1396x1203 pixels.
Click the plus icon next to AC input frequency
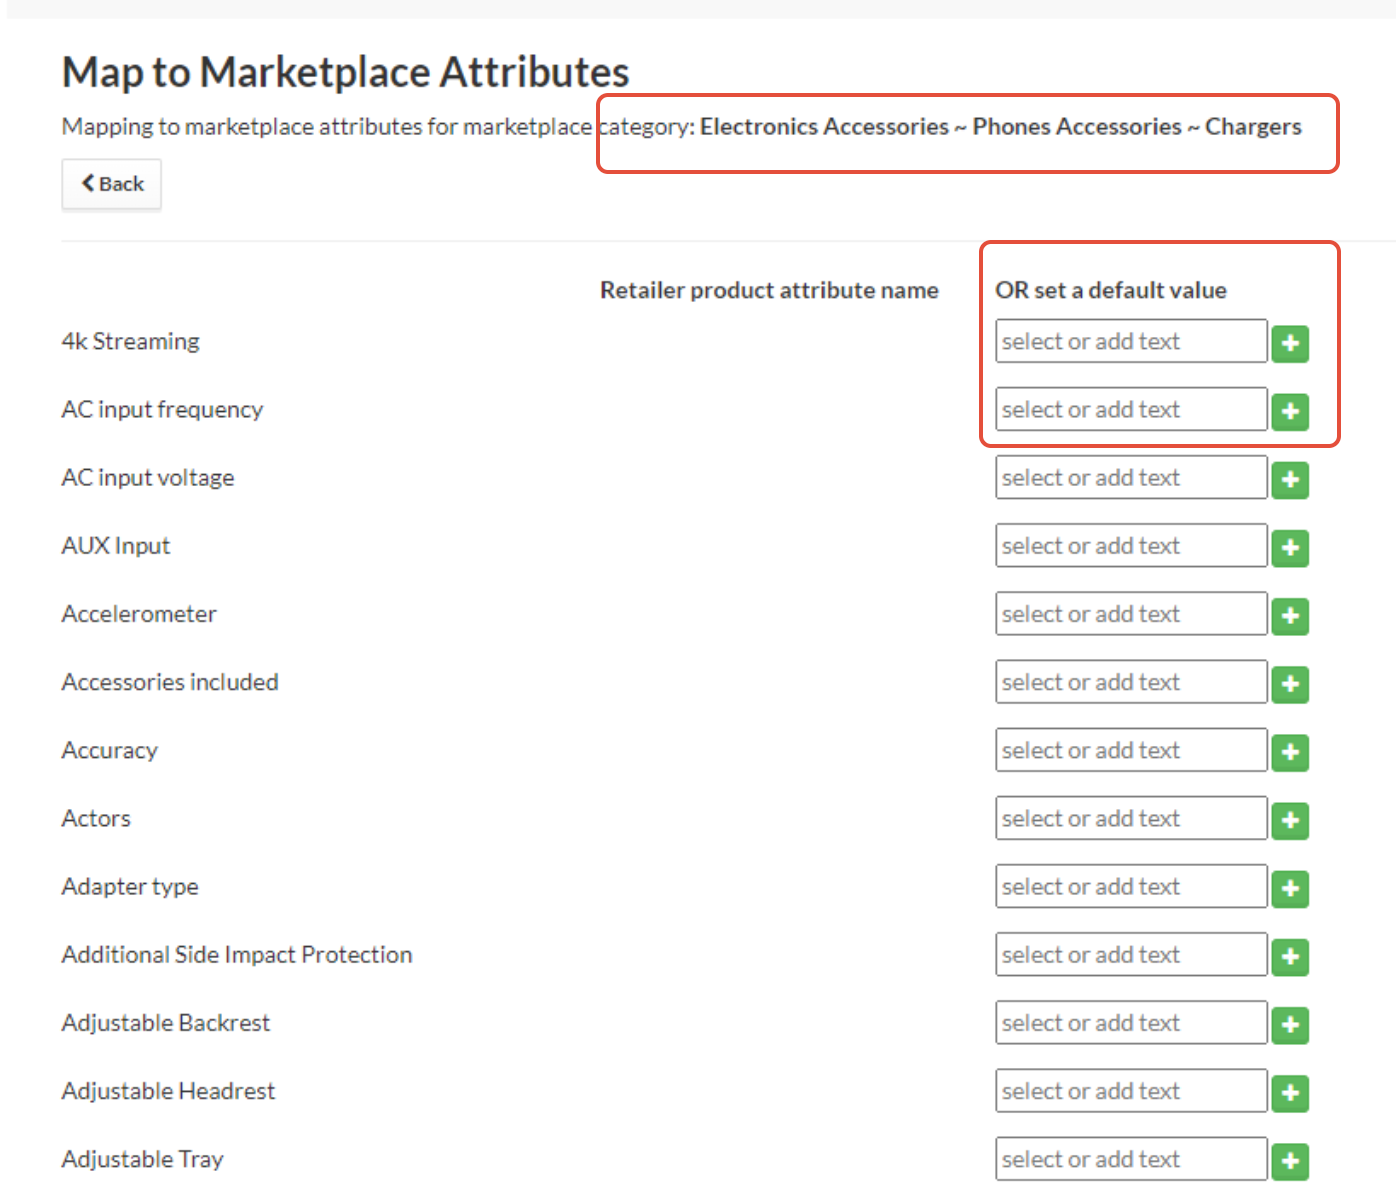1289,411
